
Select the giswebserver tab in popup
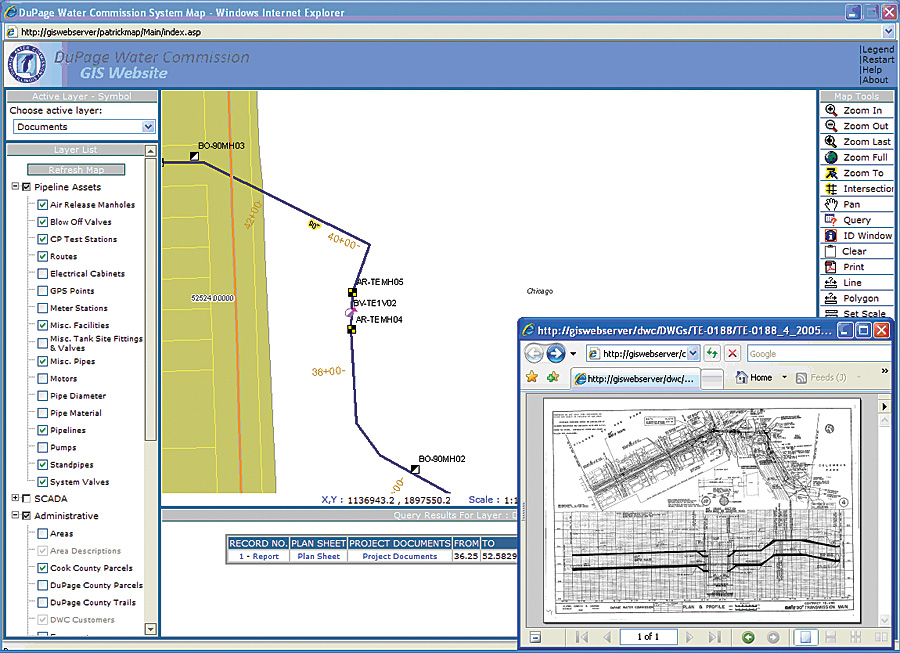click(635, 379)
